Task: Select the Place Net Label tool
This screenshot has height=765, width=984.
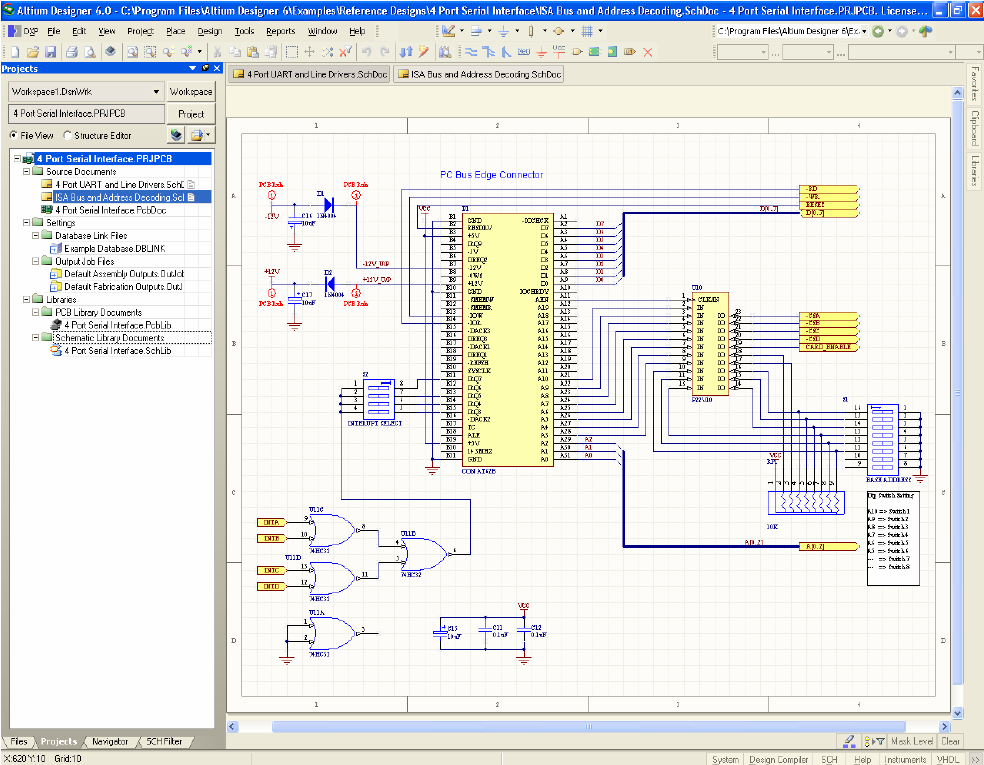Action: point(523,52)
